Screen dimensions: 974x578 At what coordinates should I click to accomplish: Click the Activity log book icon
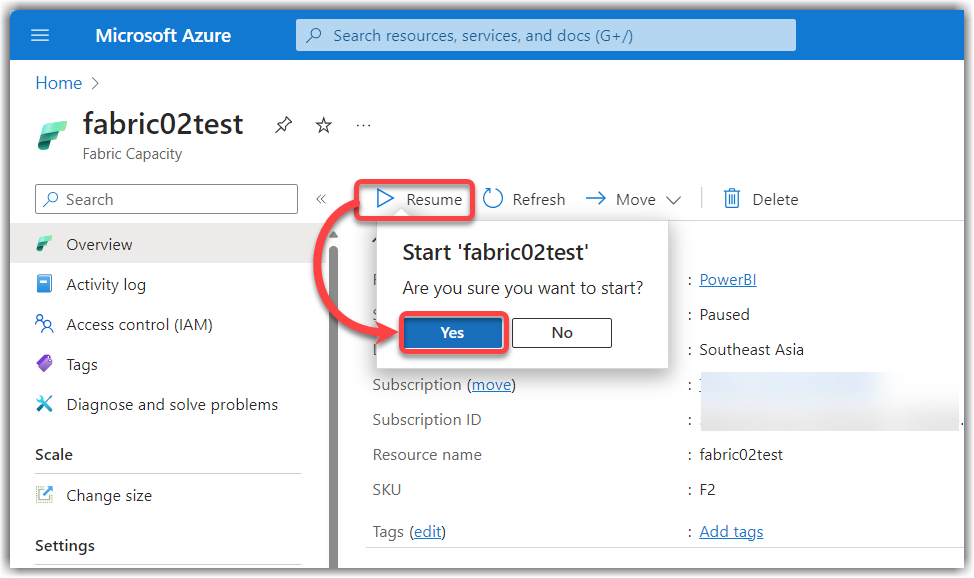tap(44, 284)
